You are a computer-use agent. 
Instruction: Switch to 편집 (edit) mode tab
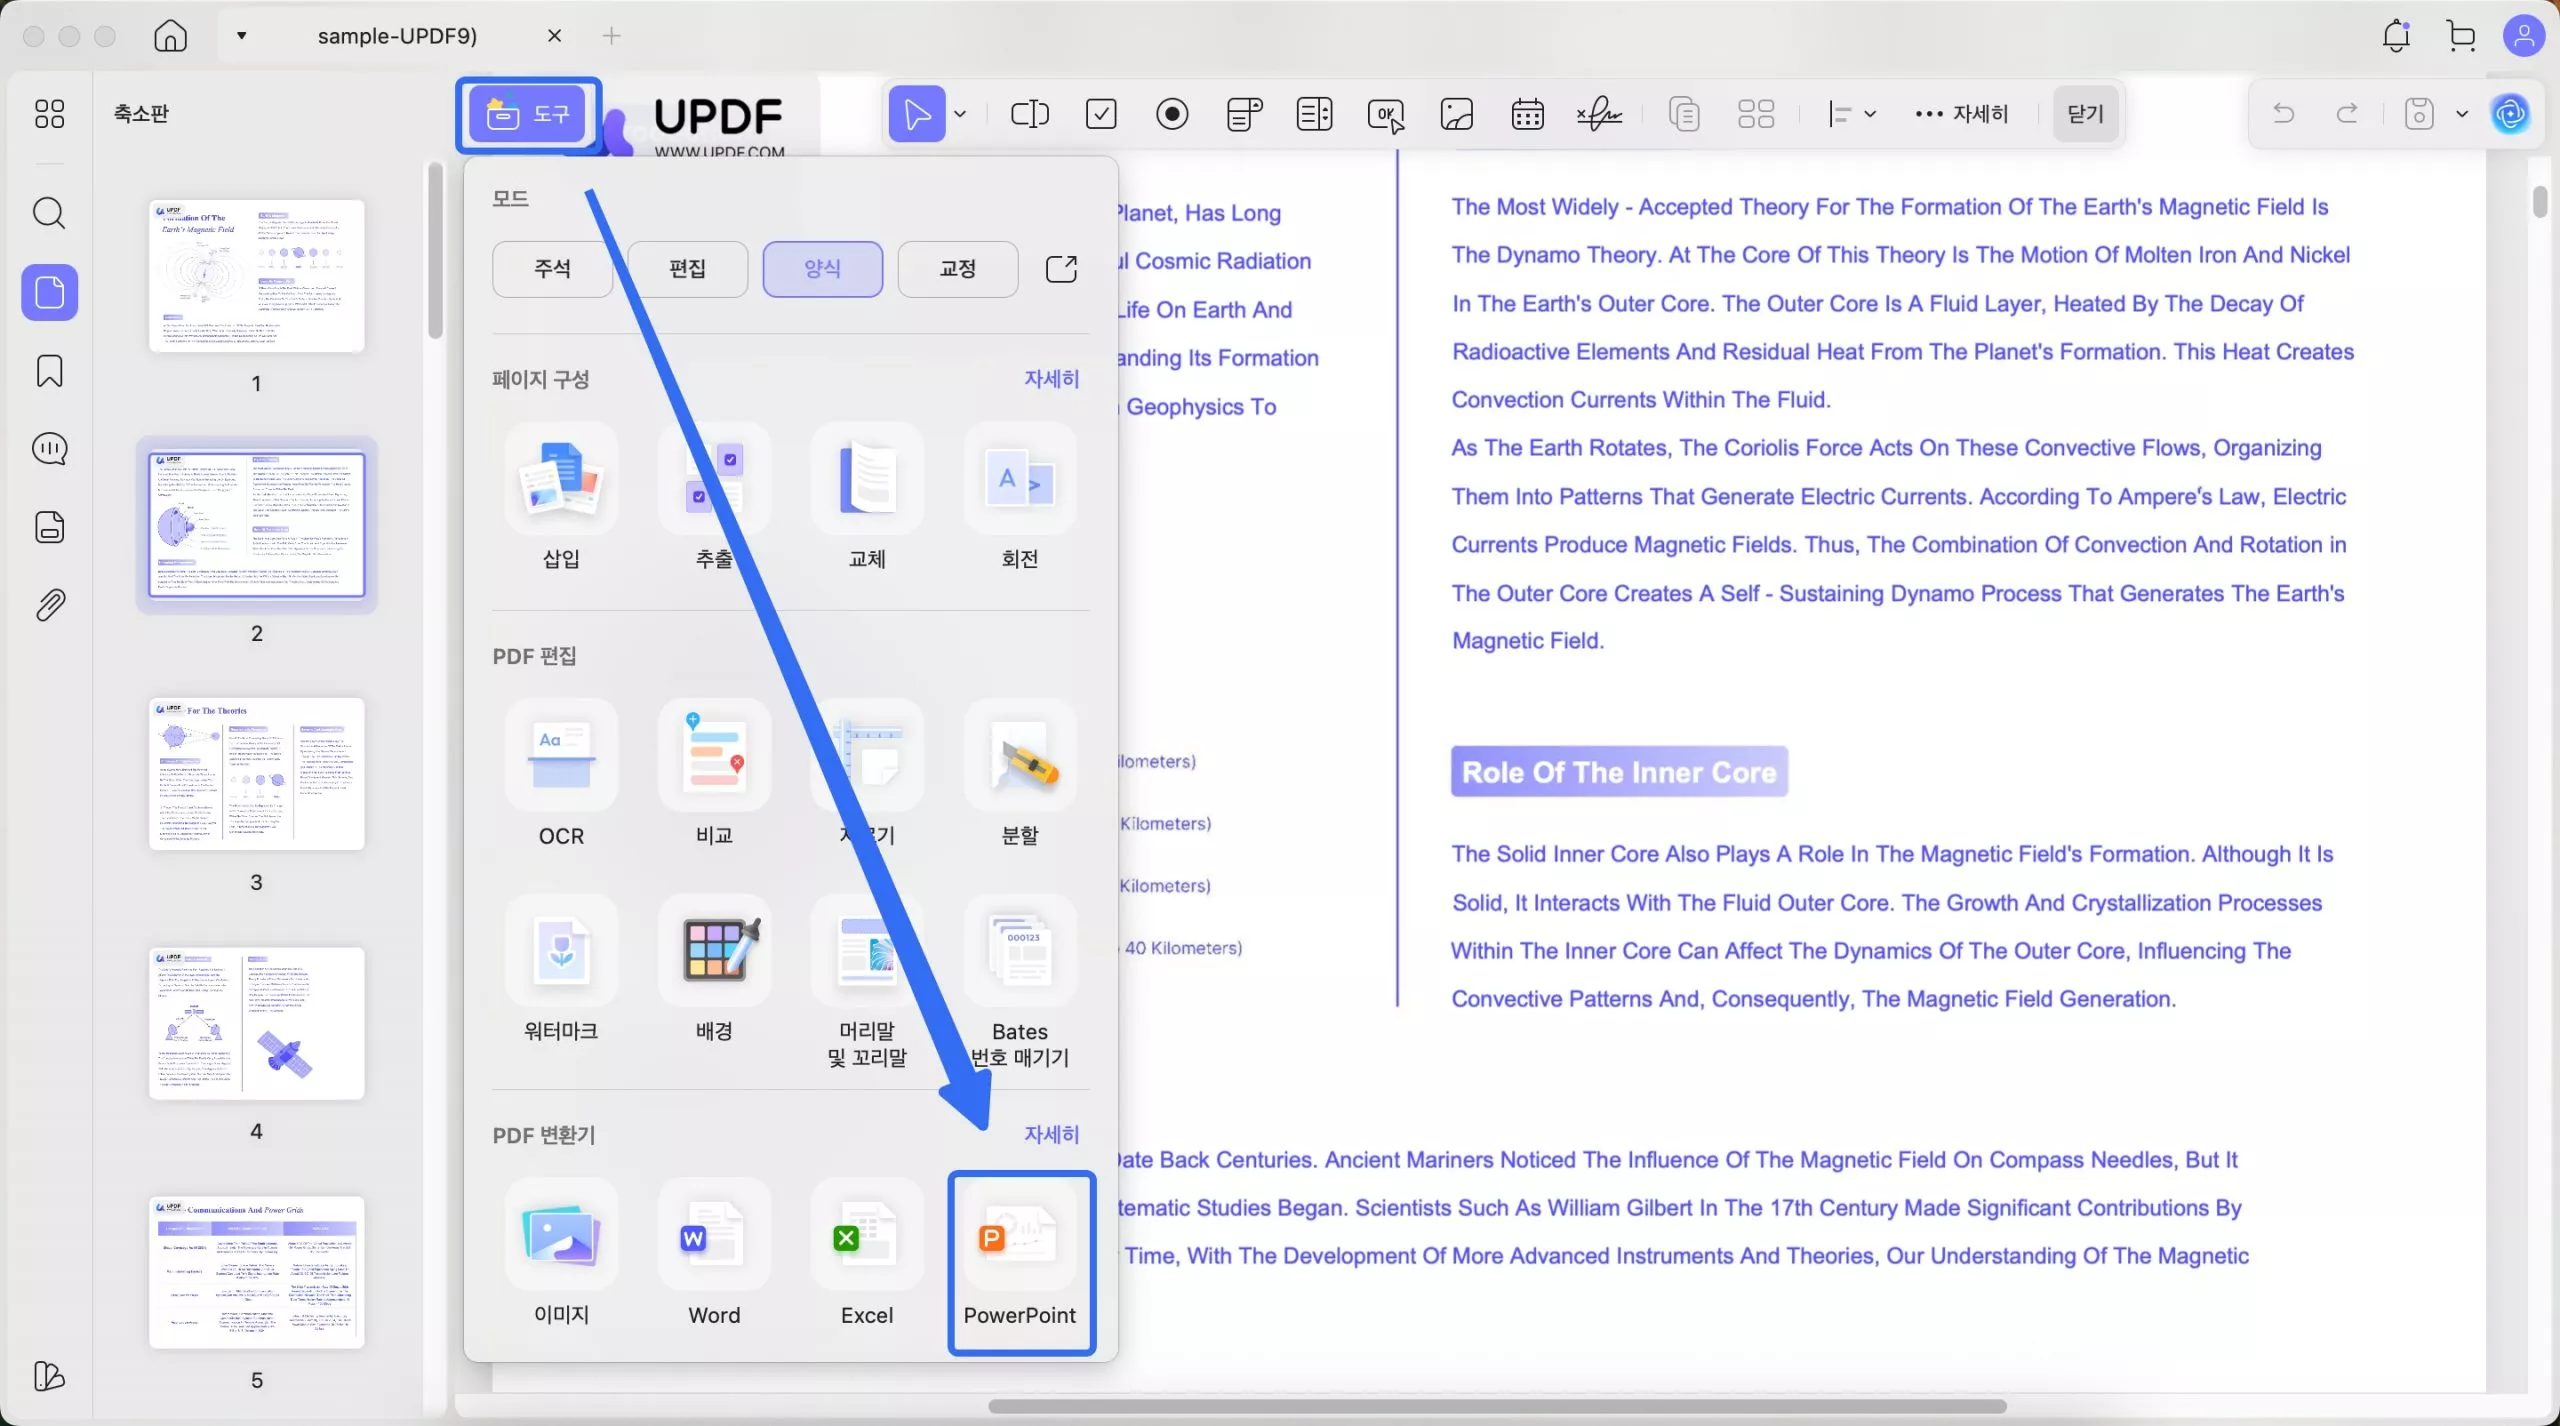pyautogui.click(x=687, y=269)
